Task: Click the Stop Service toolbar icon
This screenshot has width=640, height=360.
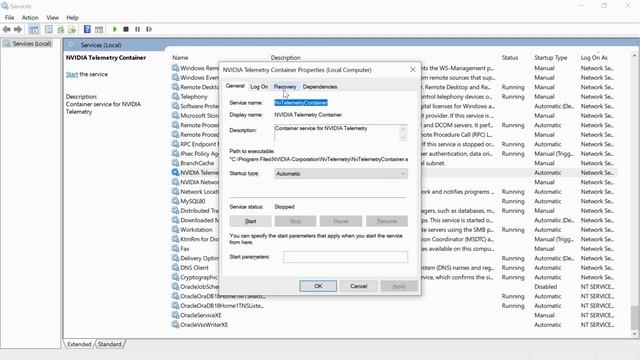Action: (126, 29)
